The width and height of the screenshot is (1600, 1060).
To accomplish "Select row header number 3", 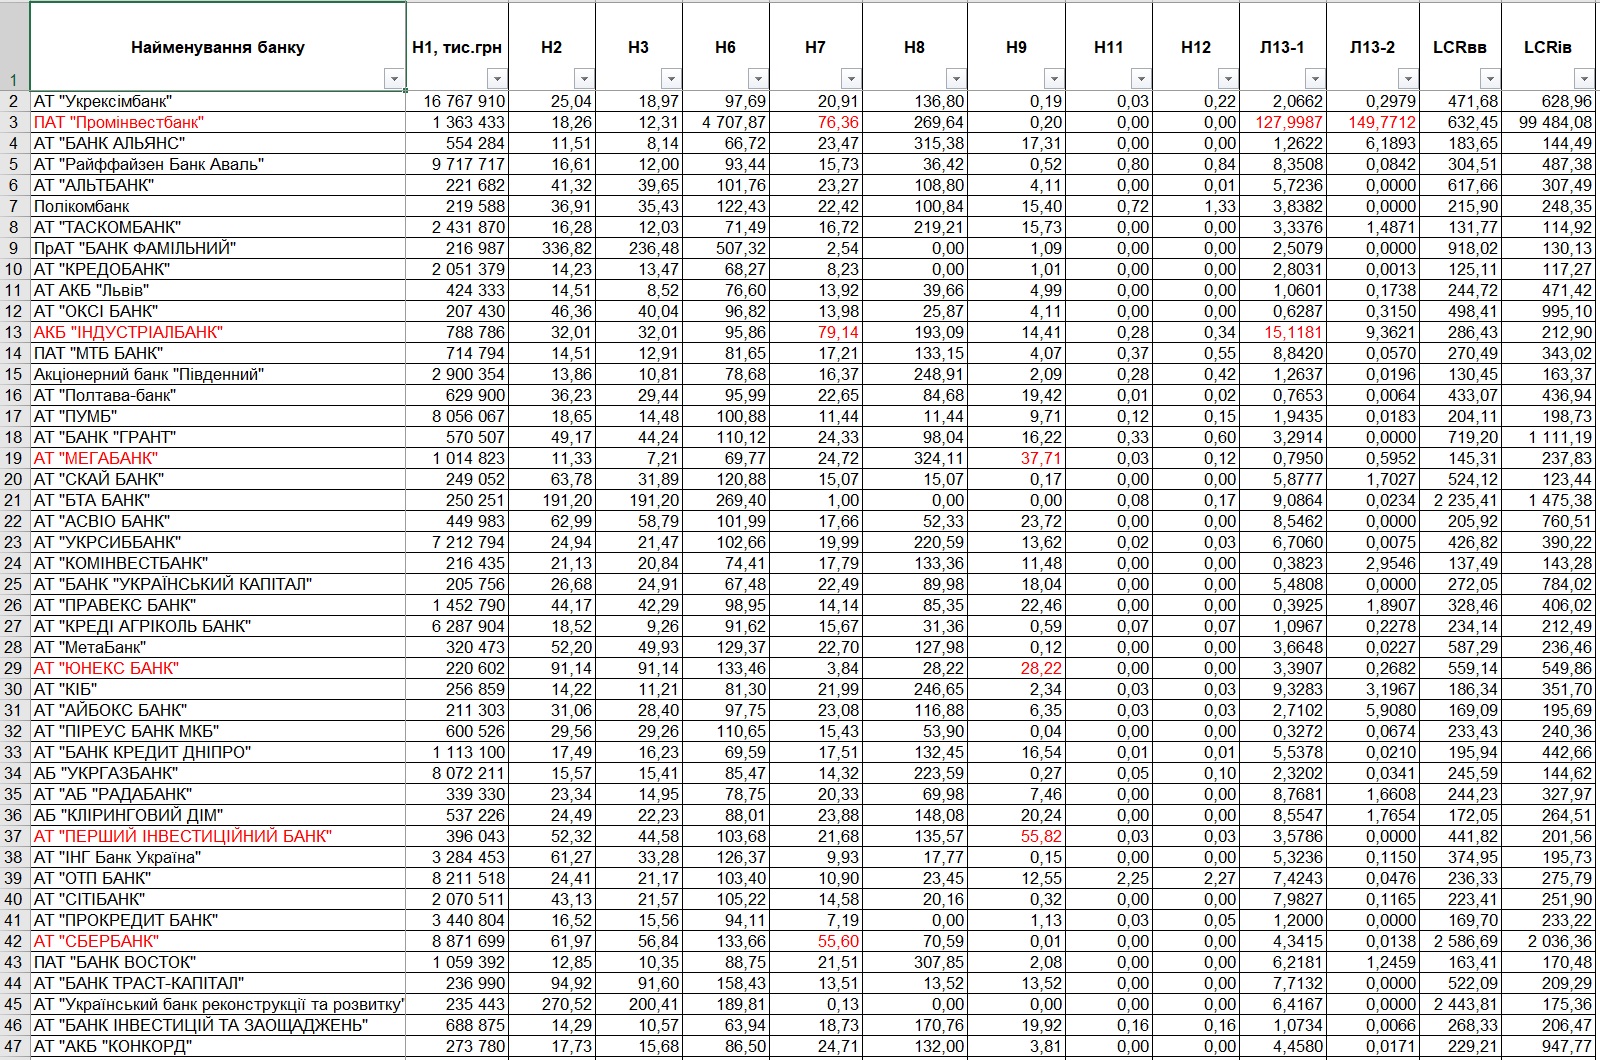I will [x=14, y=122].
